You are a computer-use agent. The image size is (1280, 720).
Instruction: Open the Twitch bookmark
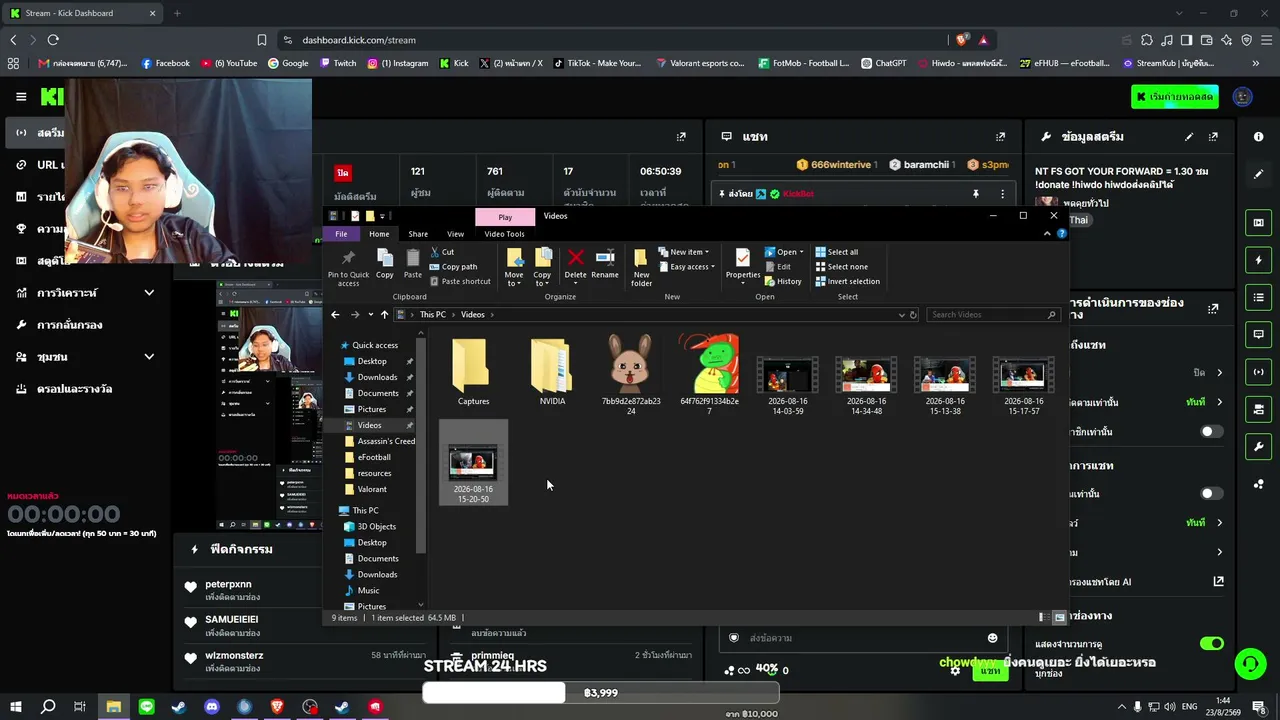point(338,63)
